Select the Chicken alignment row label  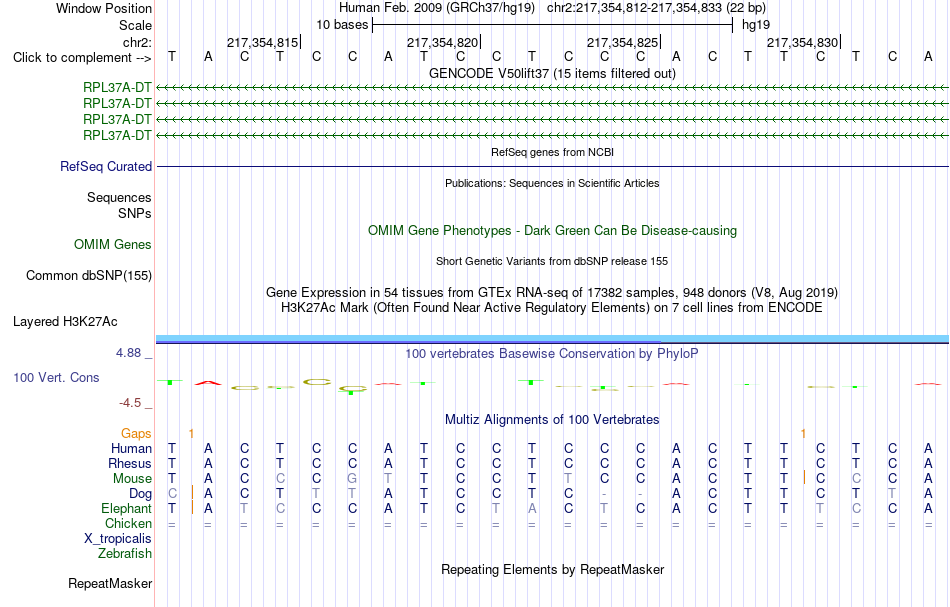tap(128, 523)
